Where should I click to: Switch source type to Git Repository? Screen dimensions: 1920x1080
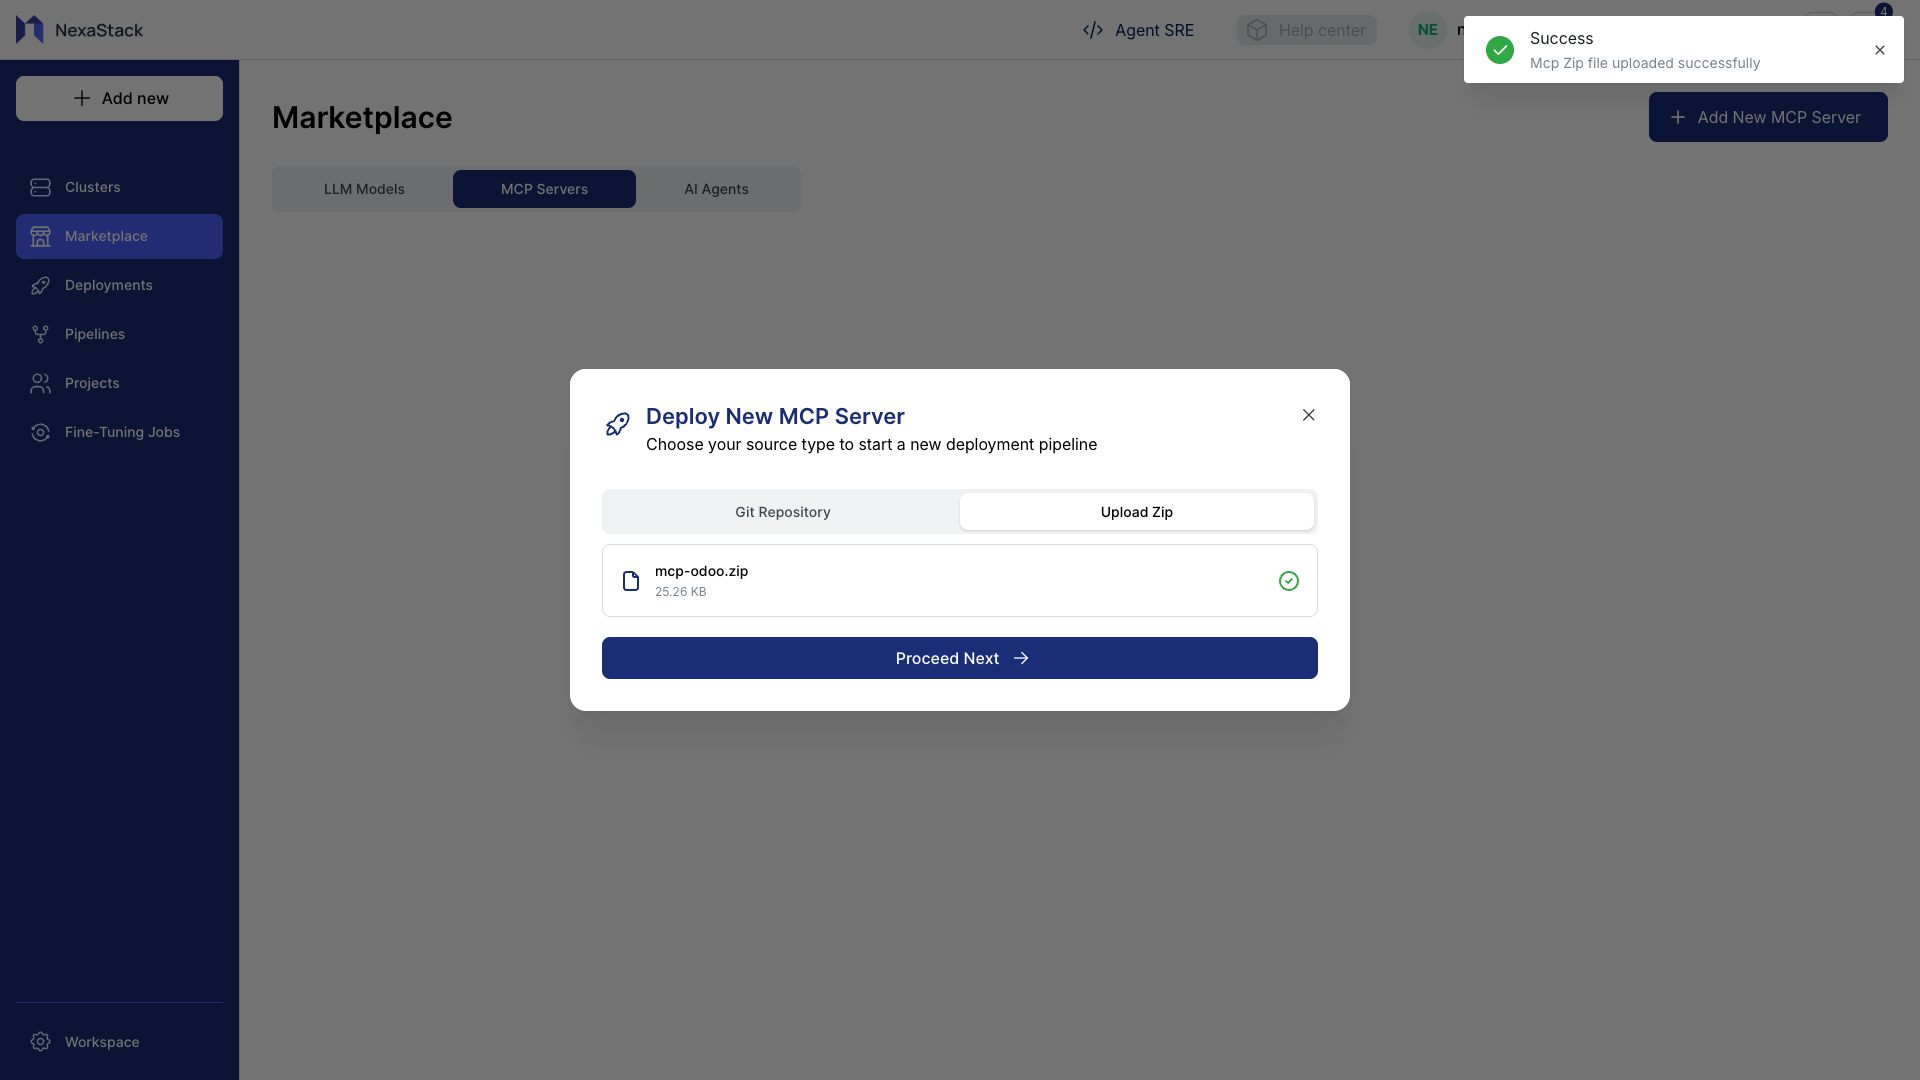click(x=782, y=511)
